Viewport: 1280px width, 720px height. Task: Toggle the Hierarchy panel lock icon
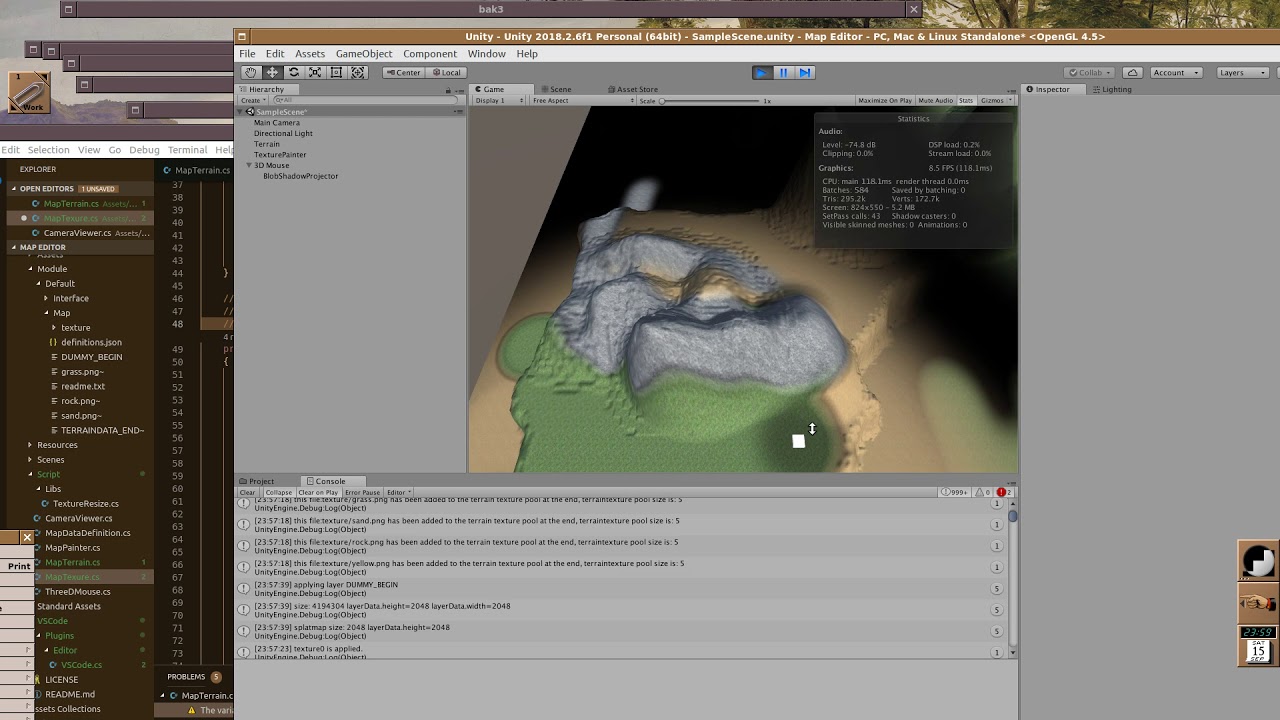tap(448, 90)
